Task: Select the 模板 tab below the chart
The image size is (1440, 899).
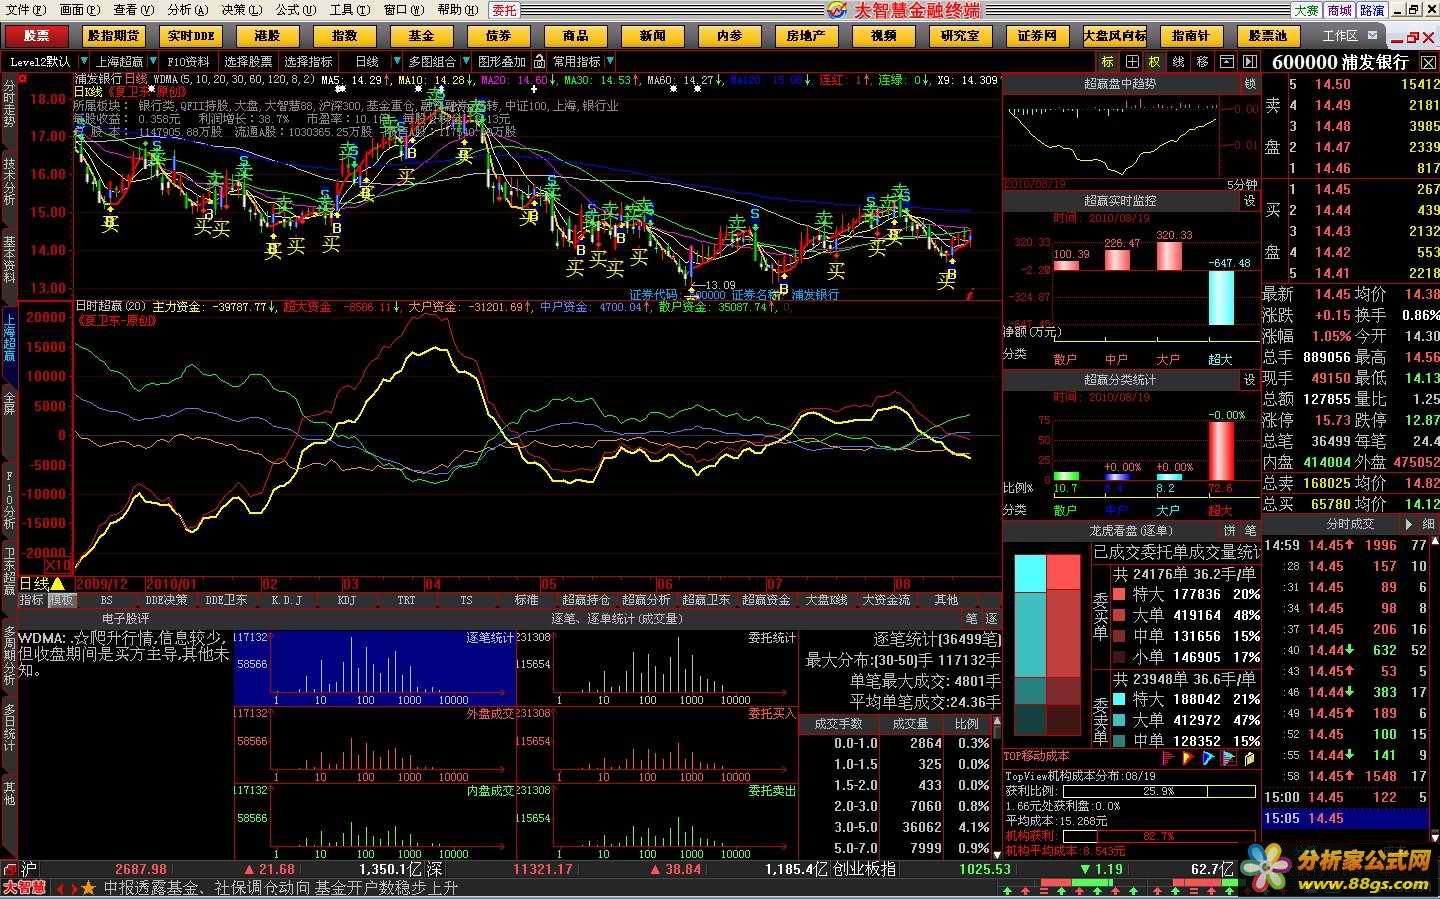Action: point(61,600)
